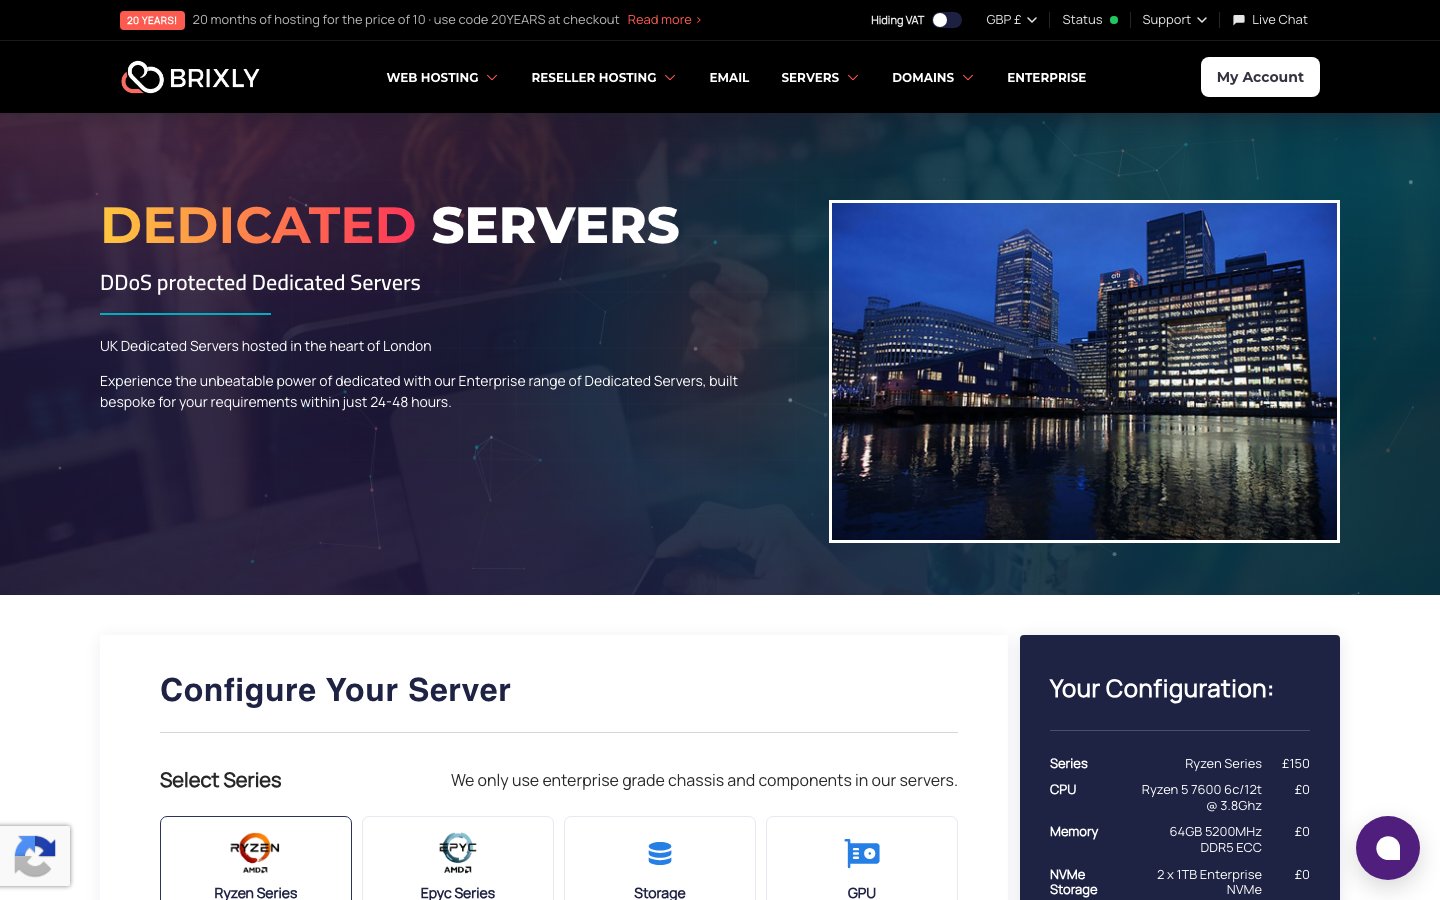Image resolution: width=1440 pixels, height=900 pixels.
Task: Open the live chat bubble widget
Action: tap(1387, 848)
